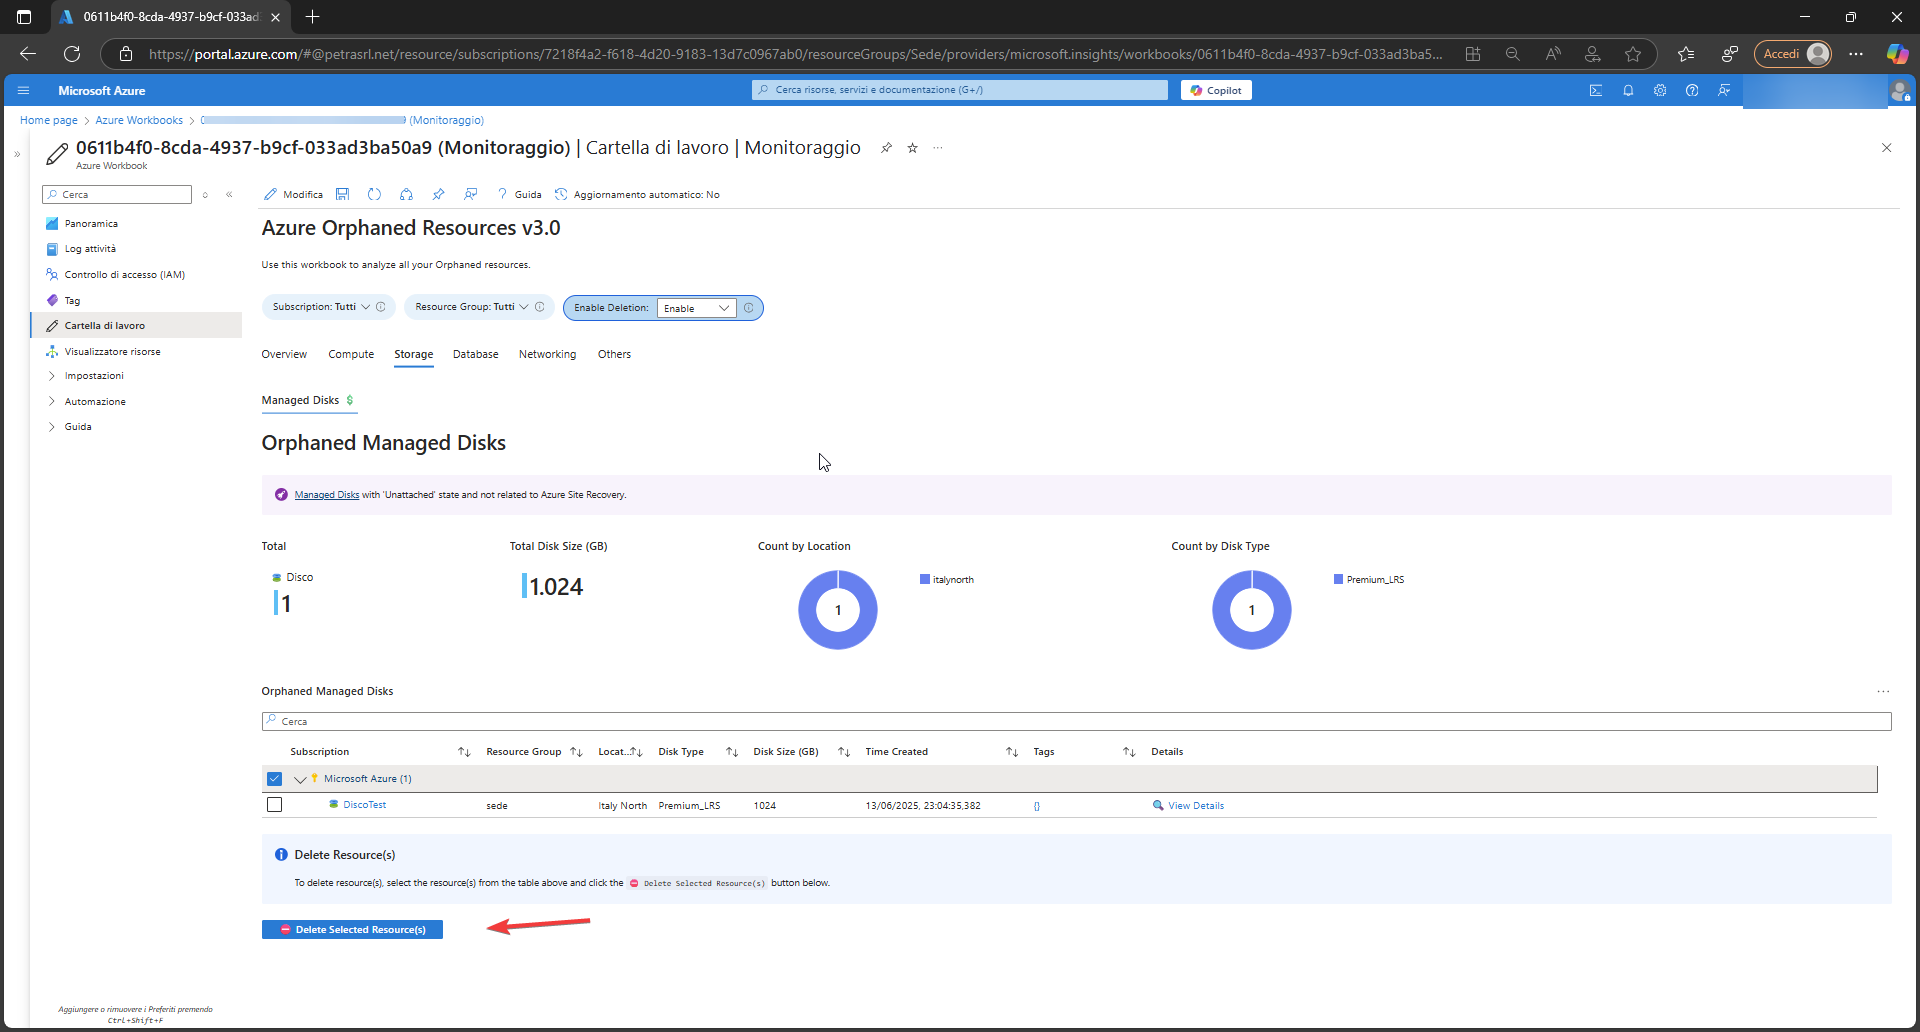The height and width of the screenshot is (1032, 1920).
Task: Refresh the workbook with the toolbar icon
Action: pos(374,194)
